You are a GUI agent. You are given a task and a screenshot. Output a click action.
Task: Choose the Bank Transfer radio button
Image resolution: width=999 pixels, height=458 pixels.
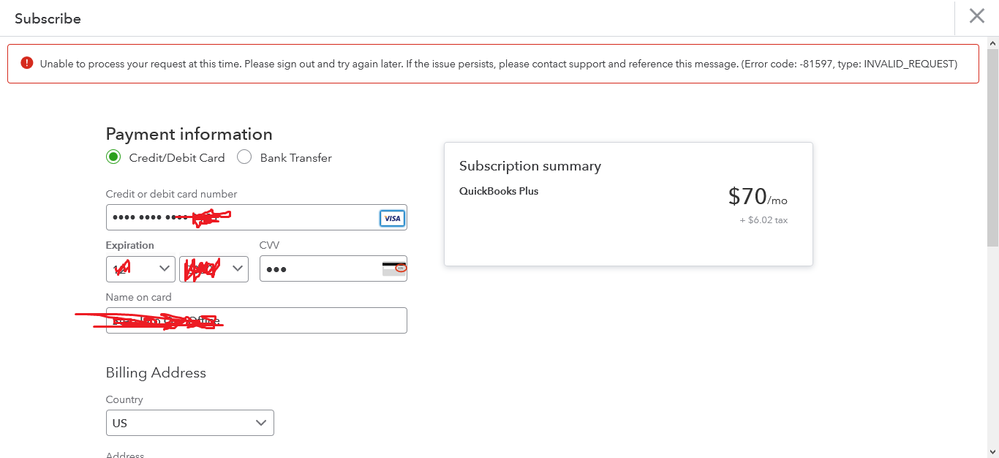pos(244,157)
